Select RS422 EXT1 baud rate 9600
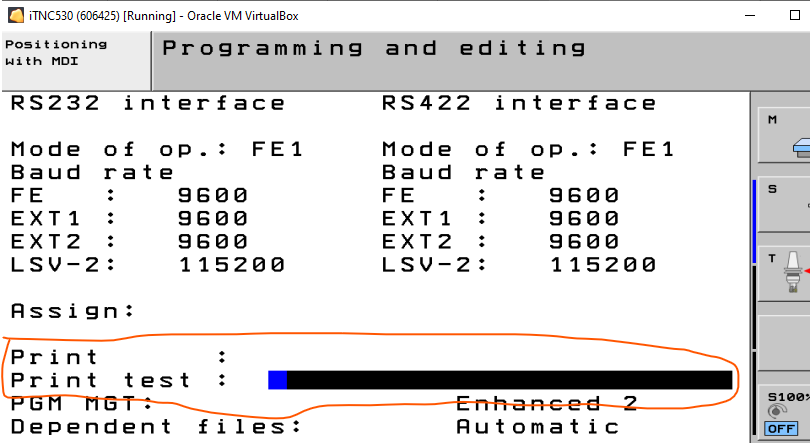The height and width of the screenshot is (443, 810). tap(584, 219)
